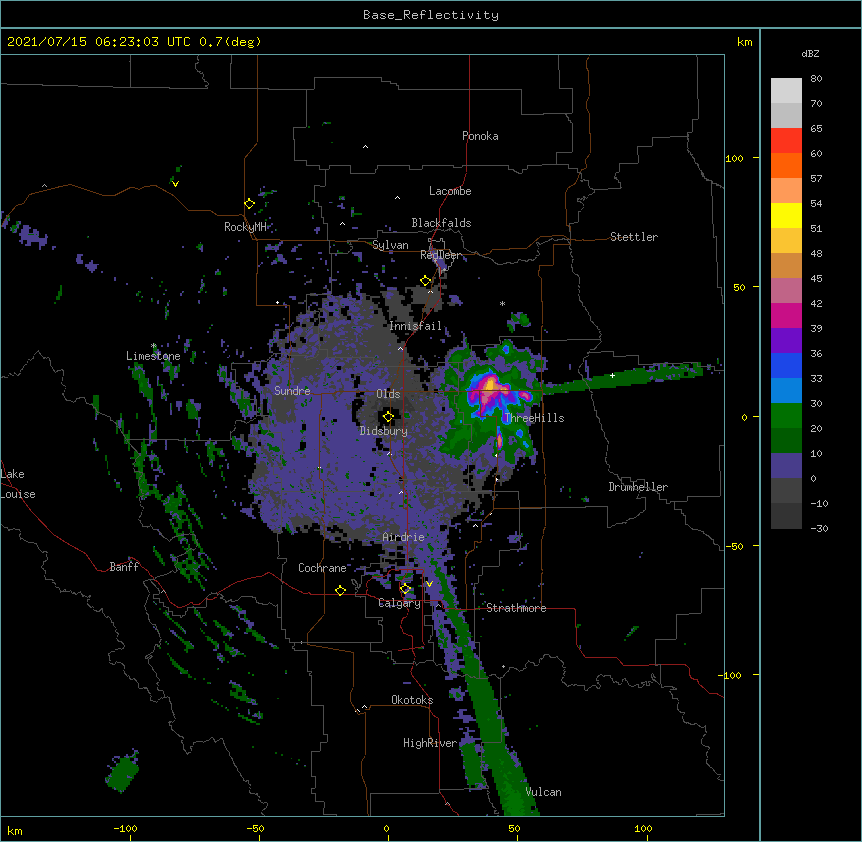The height and width of the screenshot is (842, 862).
Task: Click the yellow diamond marker south of RedDeer
Action: click(x=425, y=281)
